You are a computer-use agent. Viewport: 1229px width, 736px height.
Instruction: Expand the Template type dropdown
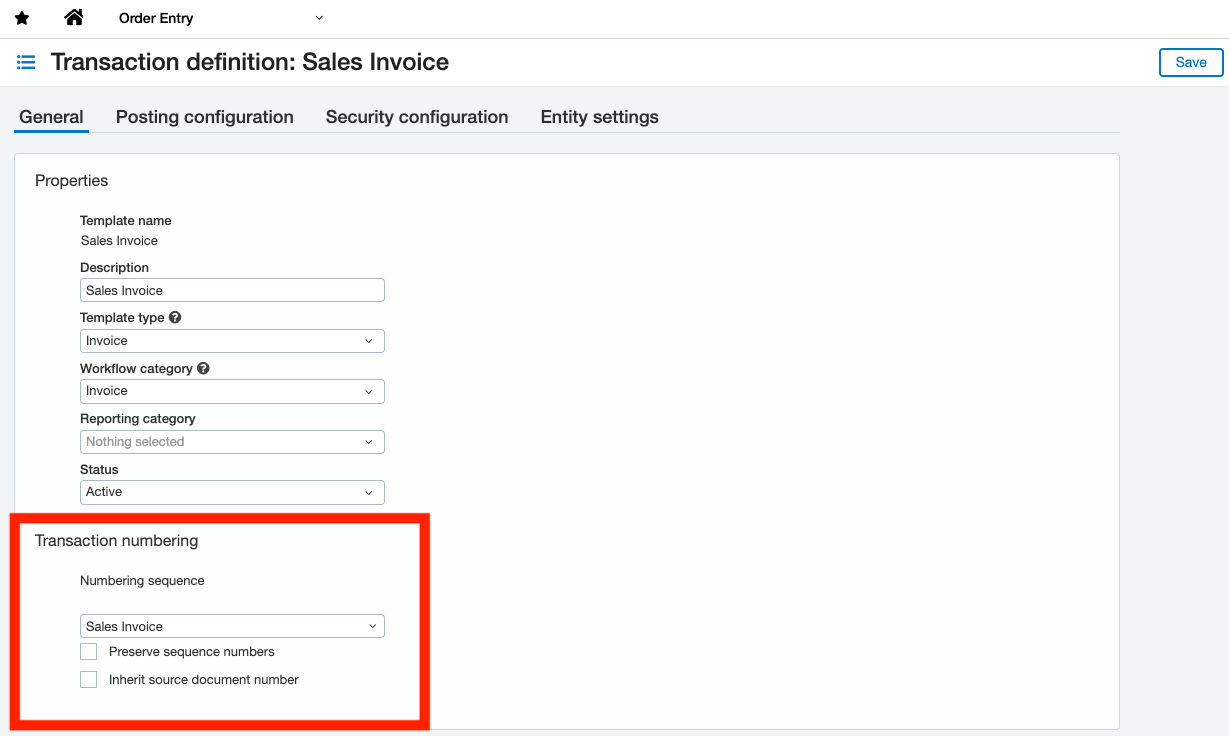click(x=232, y=341)
